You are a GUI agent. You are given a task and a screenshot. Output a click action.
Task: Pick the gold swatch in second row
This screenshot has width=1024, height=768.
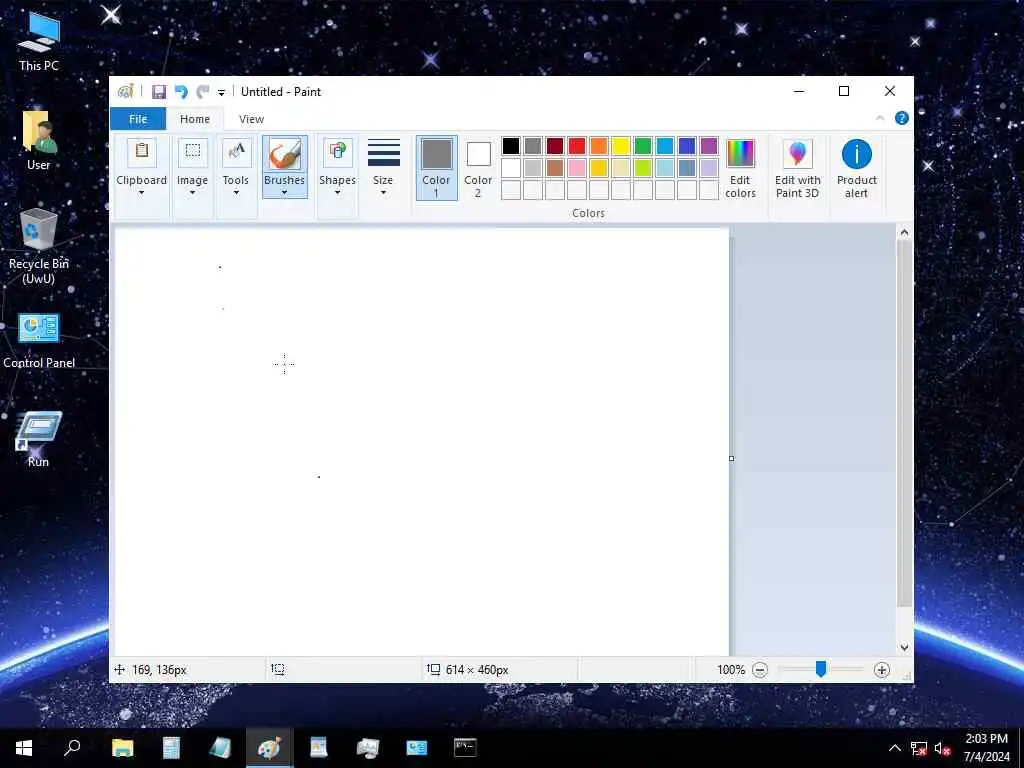click(599, 168)
